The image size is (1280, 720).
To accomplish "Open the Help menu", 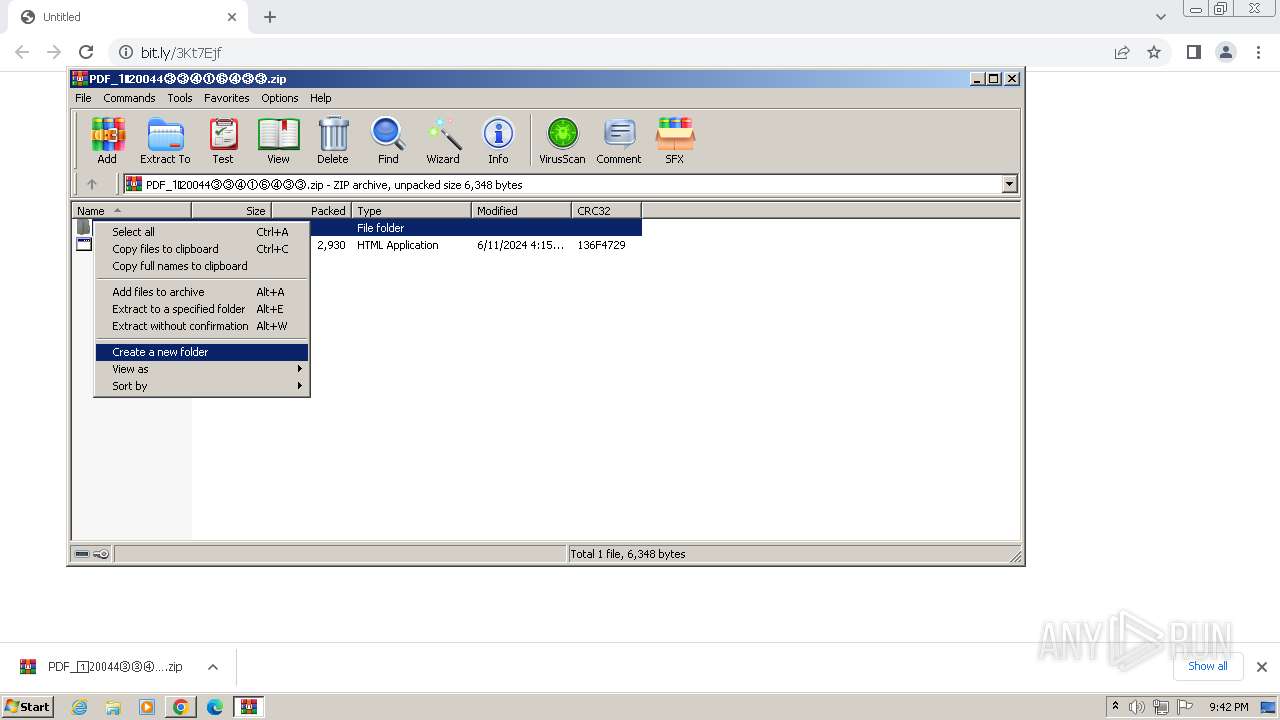I will 320,98.
